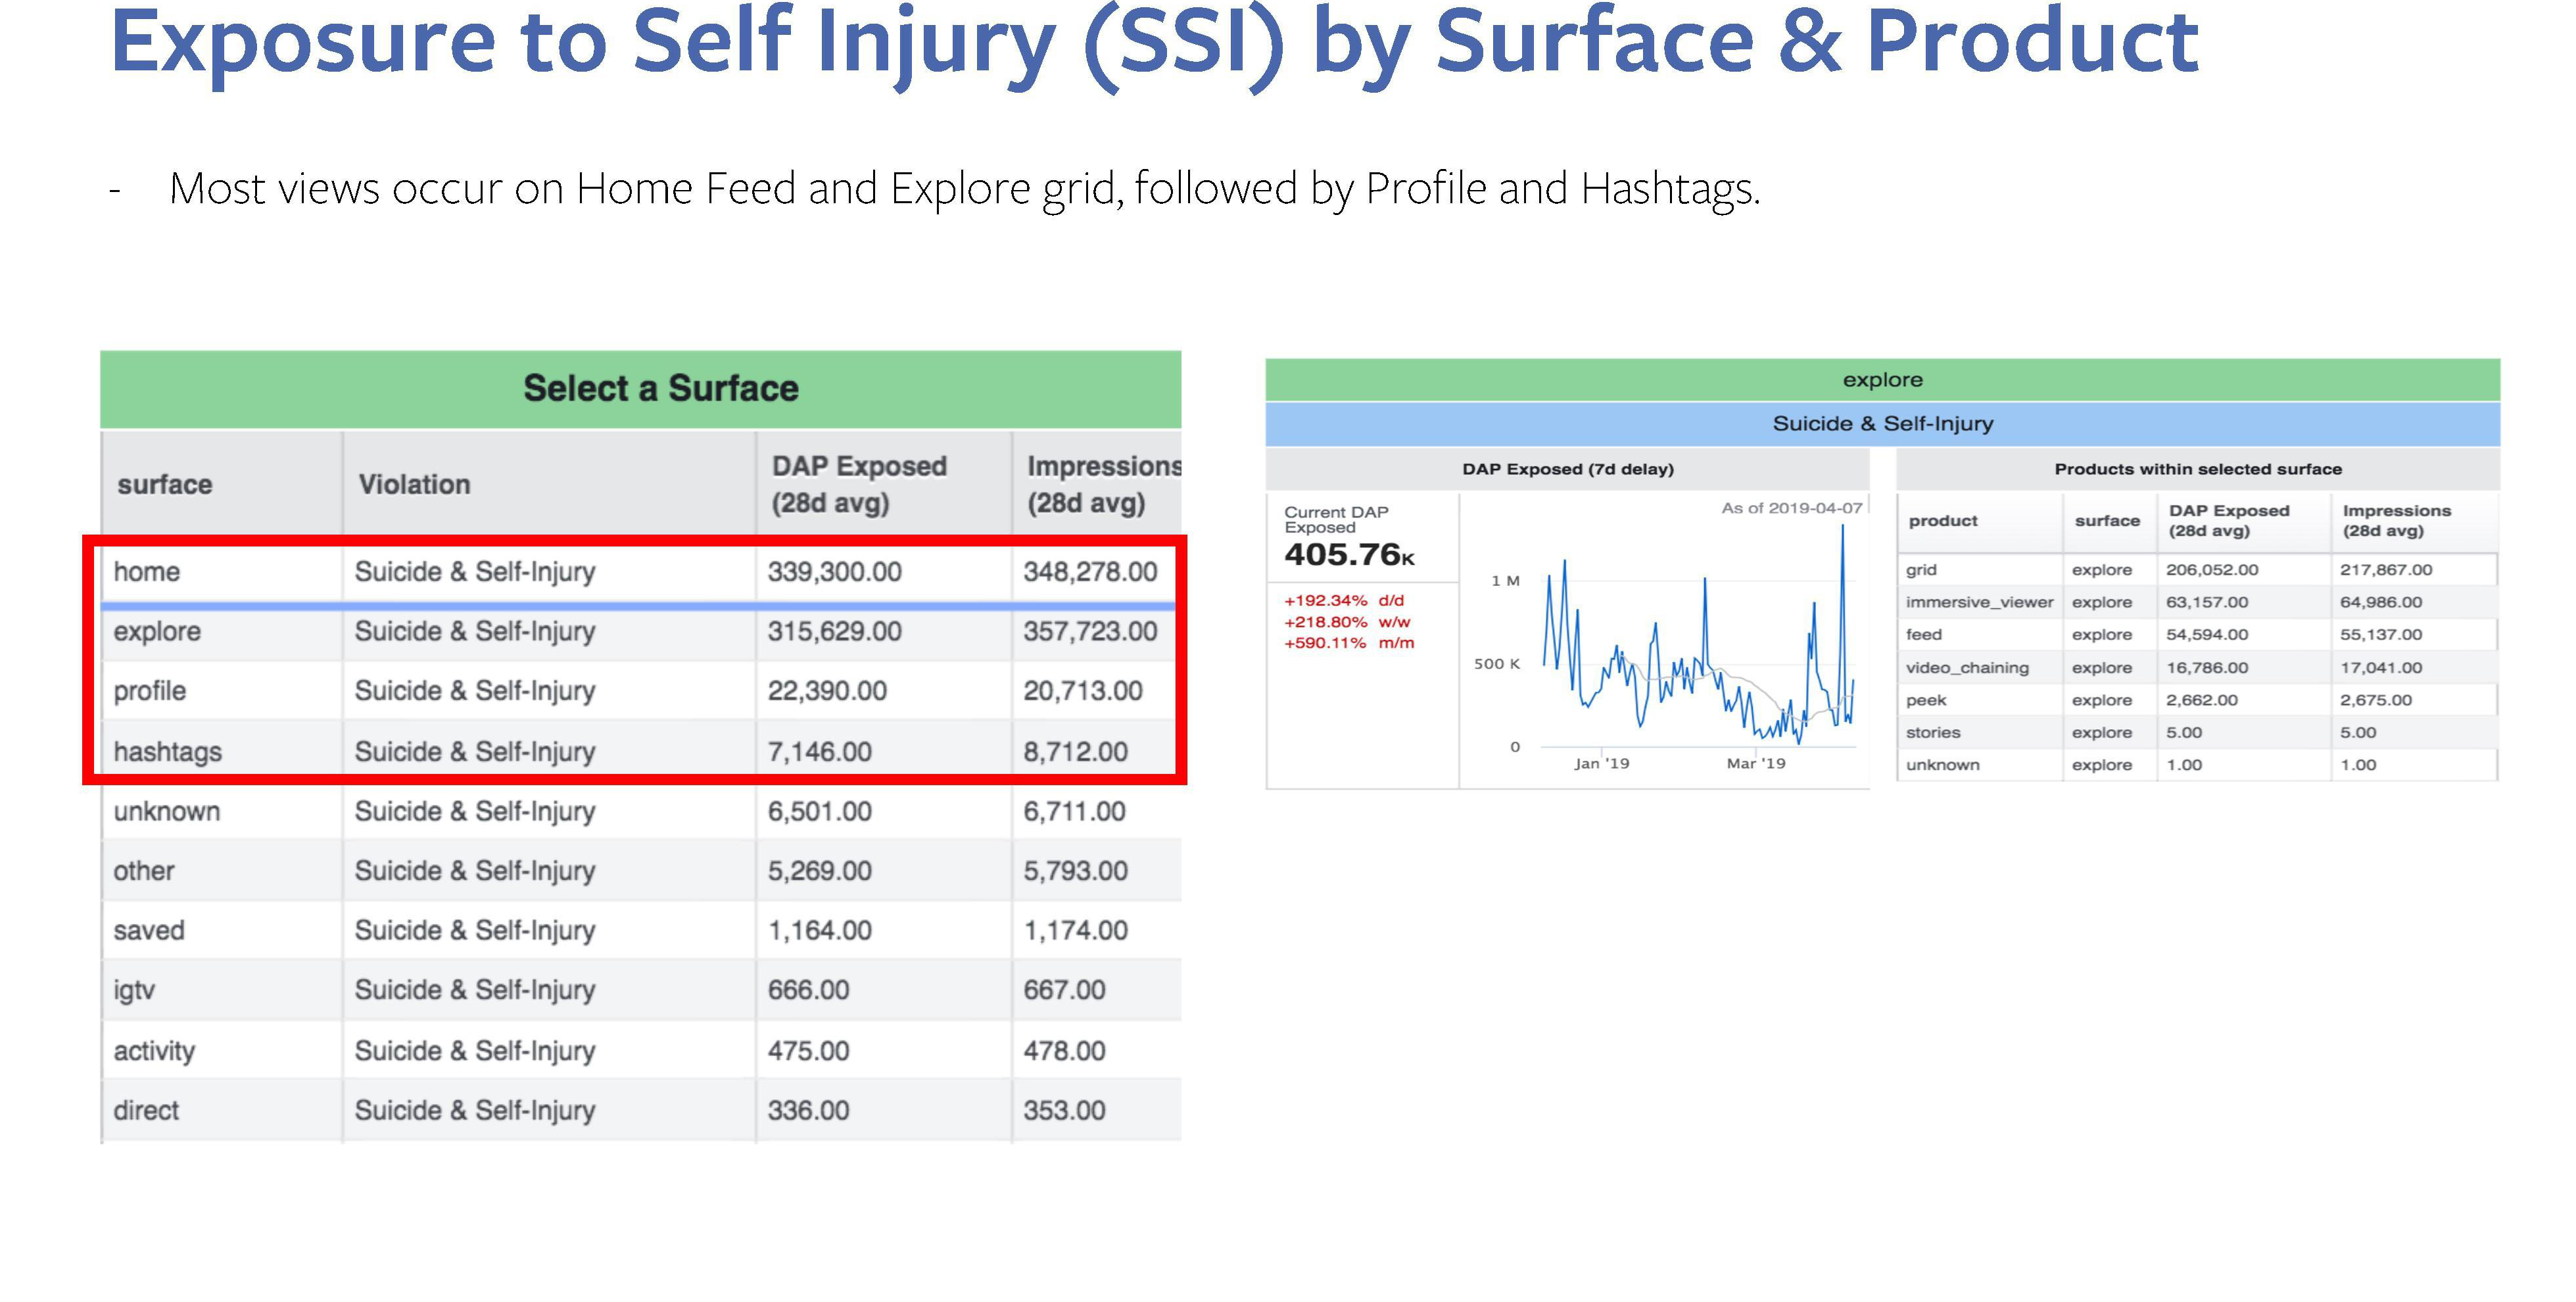This screenshot has height=1302, width=2576.
Task: Click impressions value 478.00
Action: [x=1064, y=1051]
